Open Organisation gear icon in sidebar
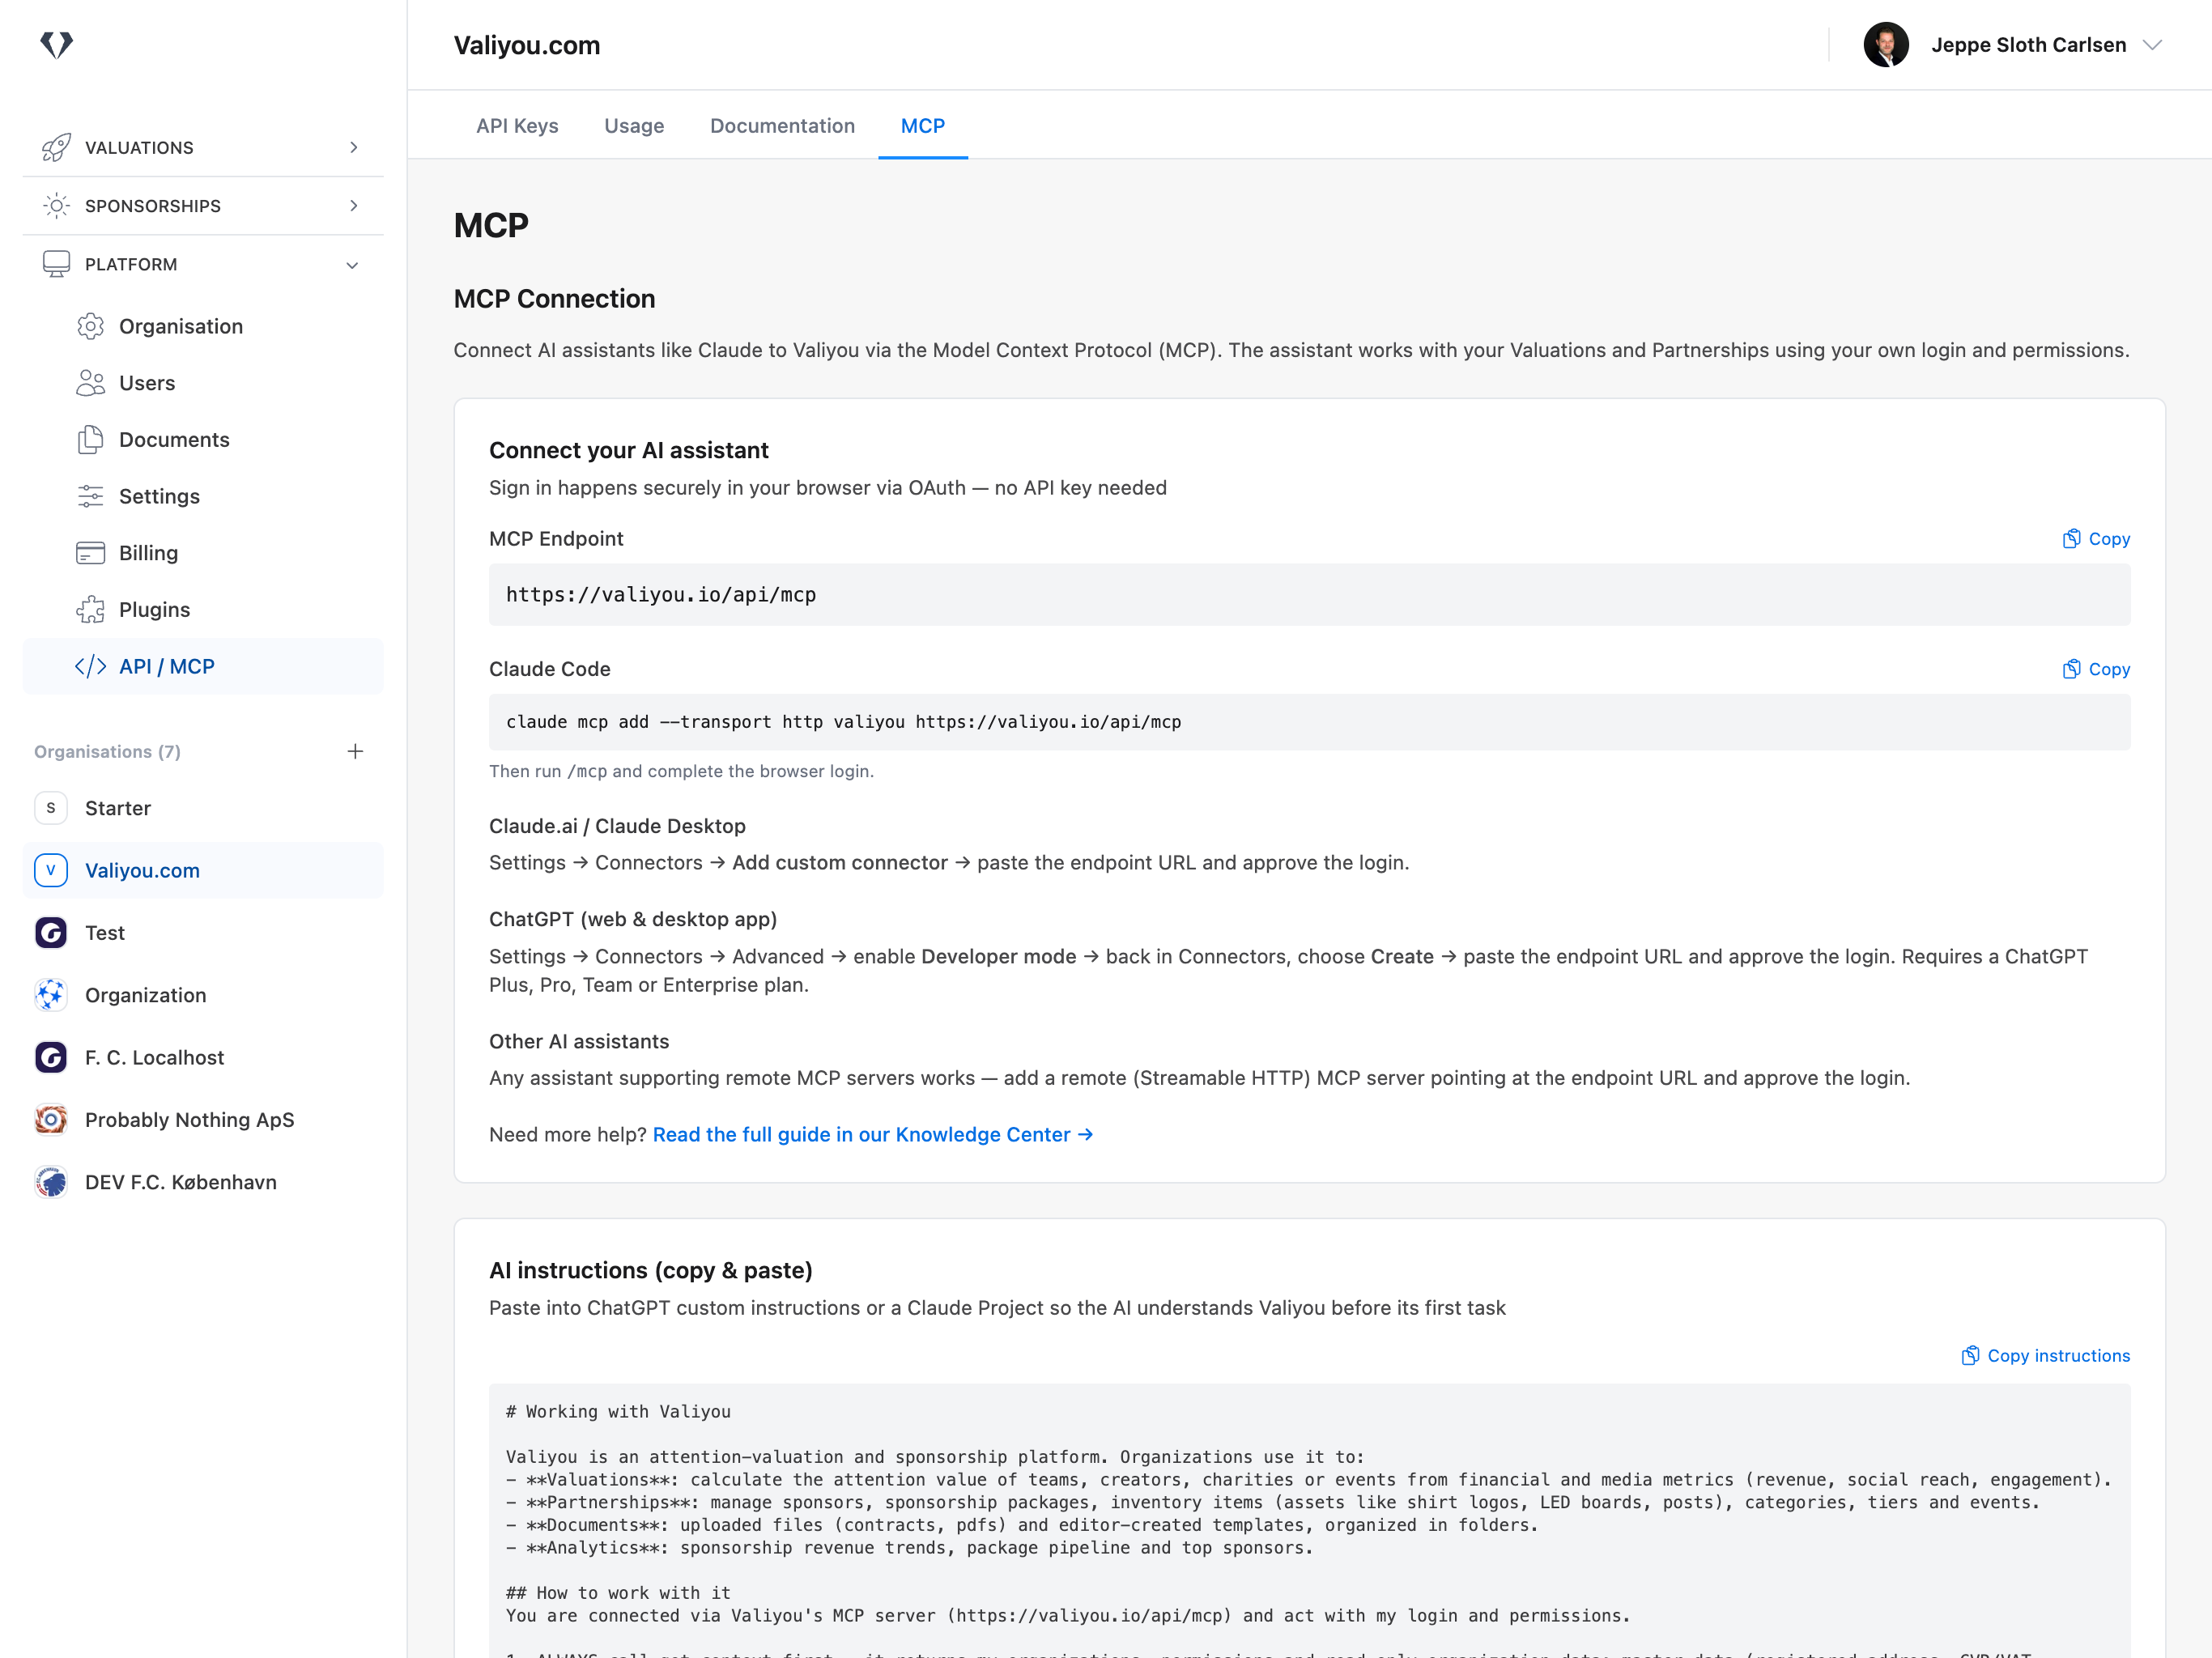The image size is (2212, 1658). [x=90, y=326]
